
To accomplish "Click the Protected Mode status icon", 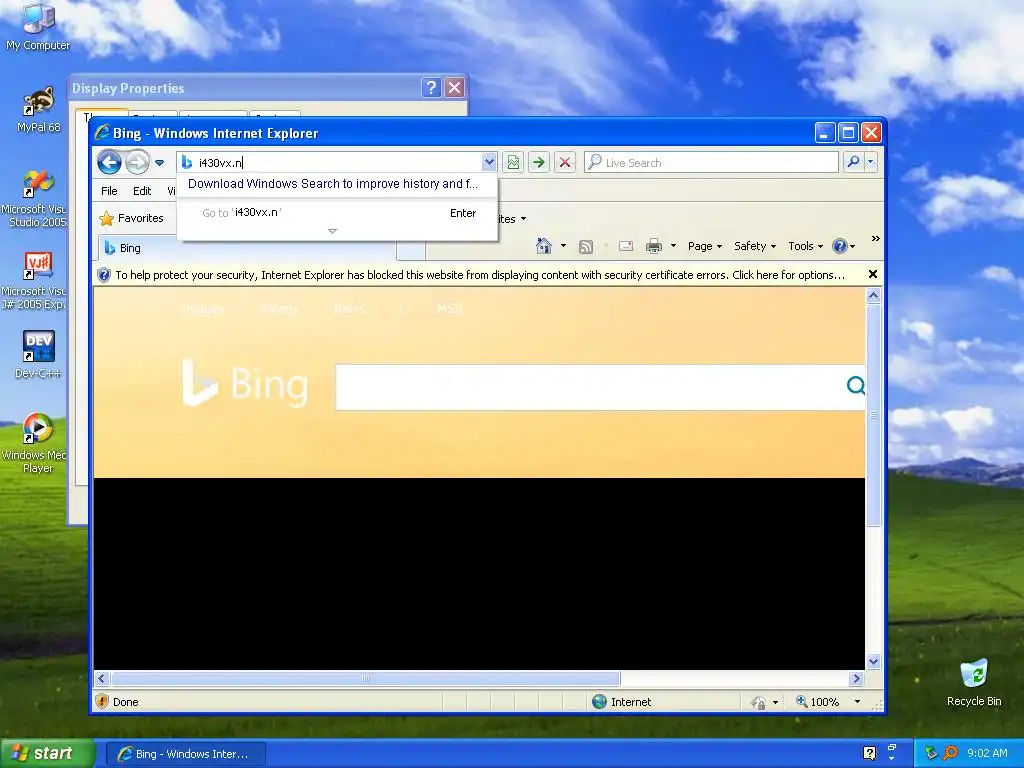I will tap(758, 702).
